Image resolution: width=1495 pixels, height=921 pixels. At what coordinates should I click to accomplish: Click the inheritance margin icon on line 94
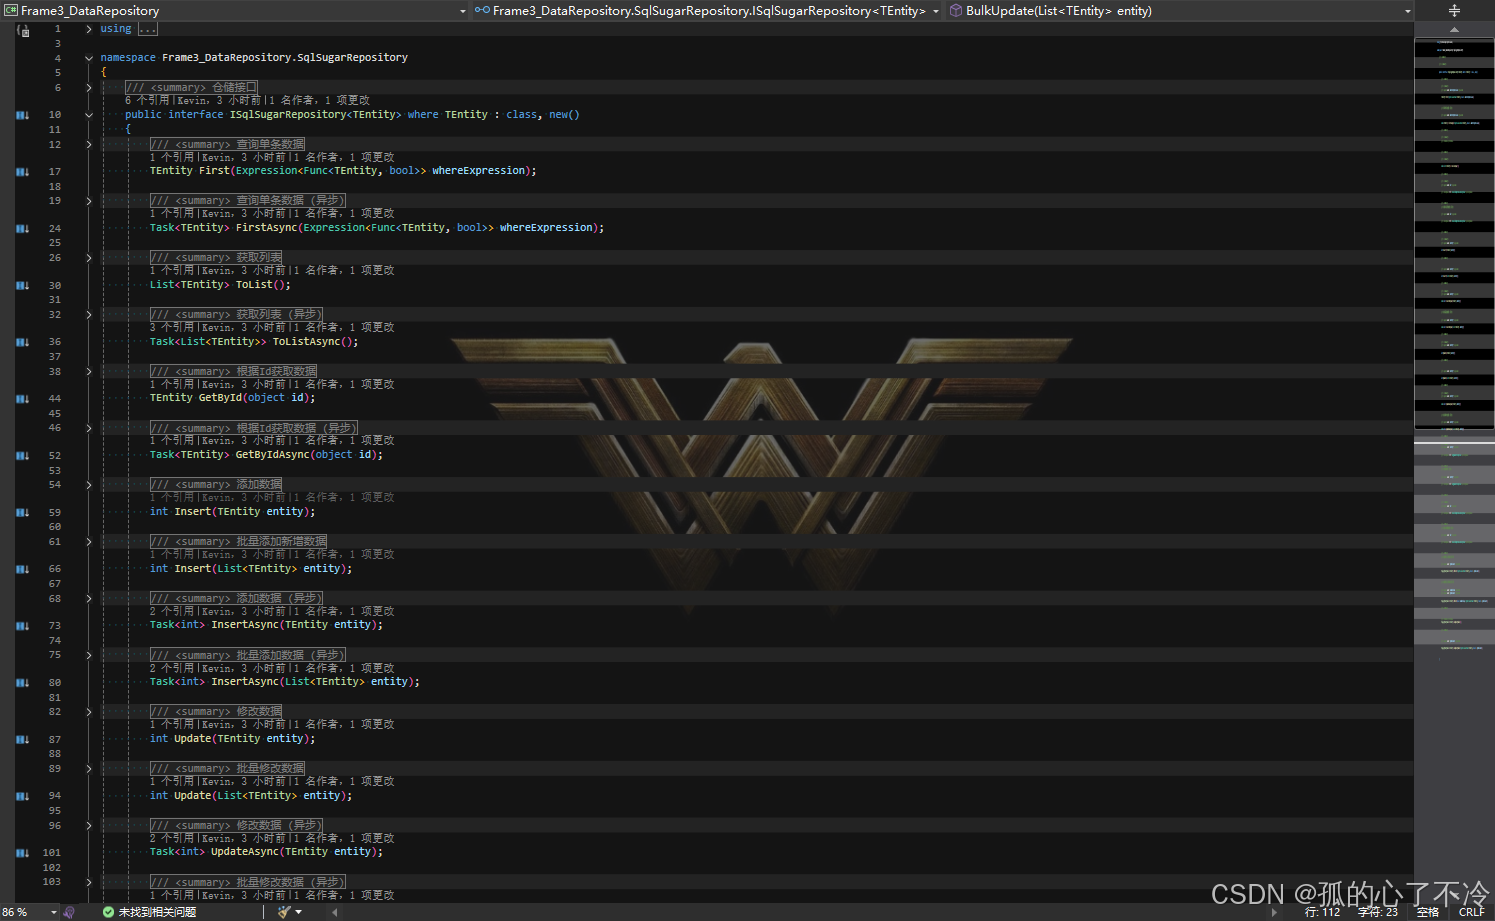click(x=22, y=797)
